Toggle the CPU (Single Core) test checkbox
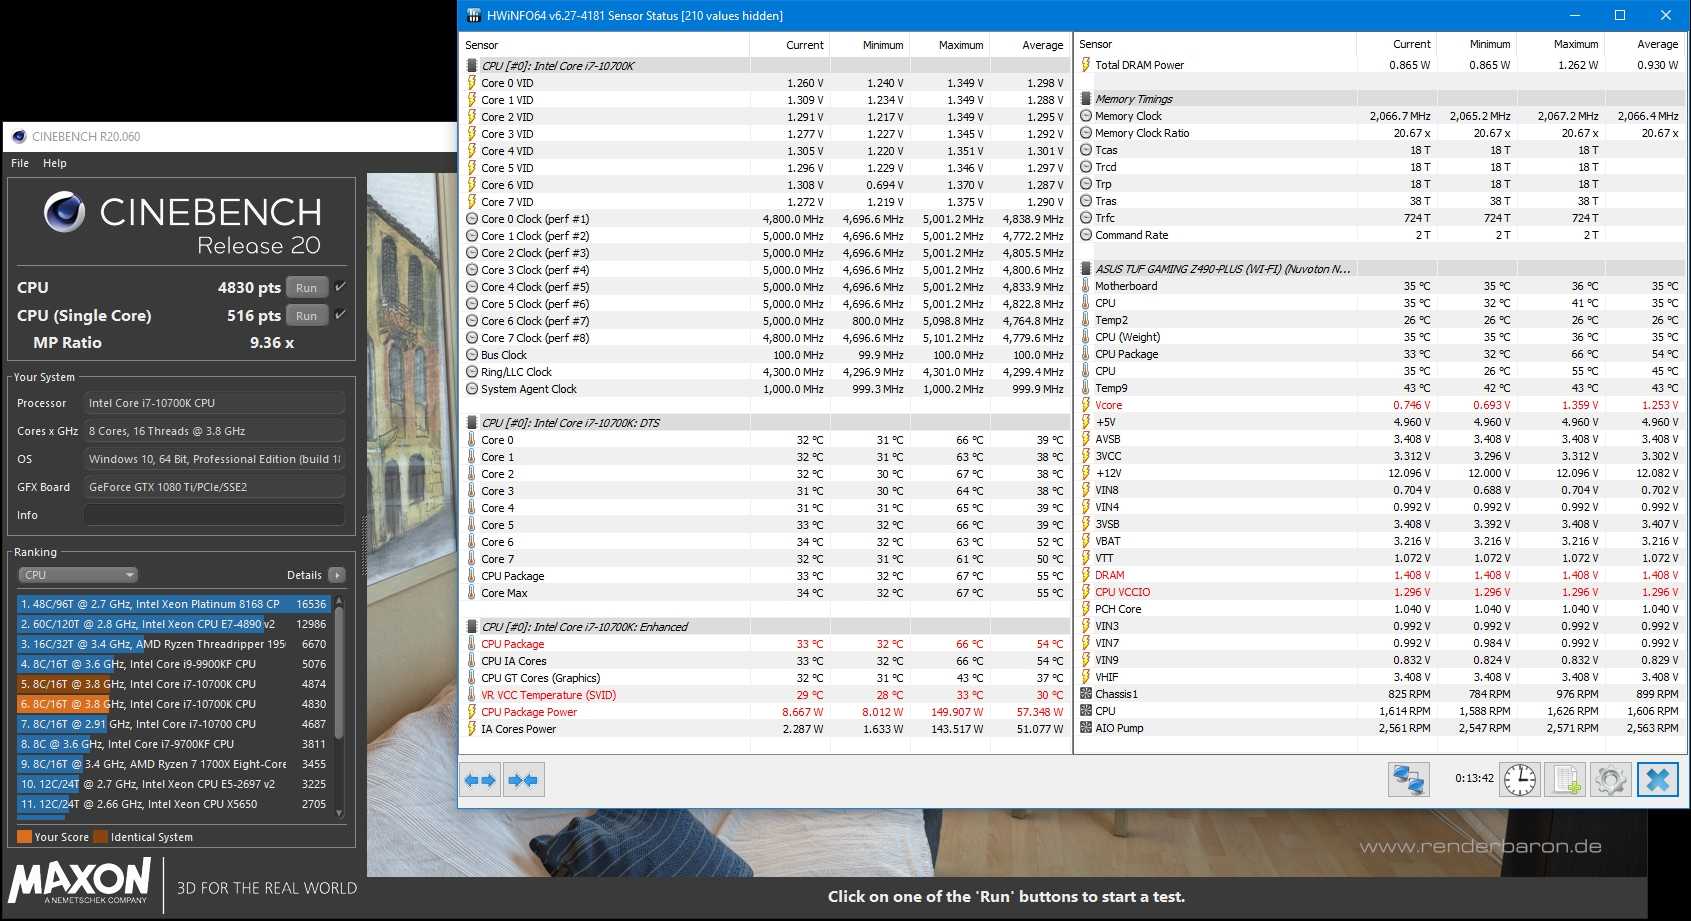1691x921 pixels. tap(341, 315)
